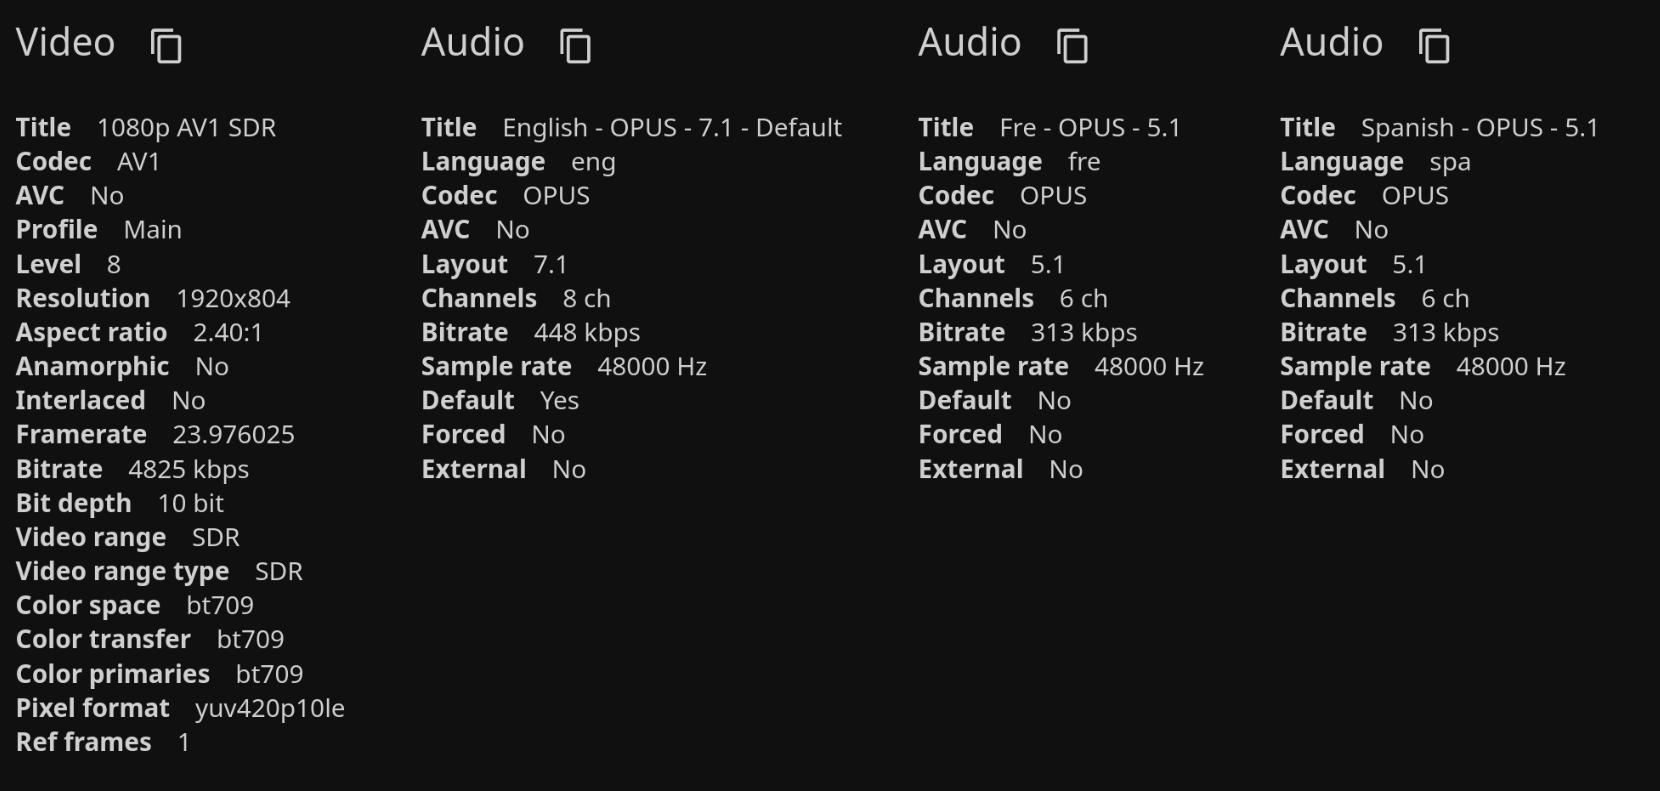Viewport: 1660px width, 791px height.
Task: Copy the Video stream info
Action: point(166,46)
